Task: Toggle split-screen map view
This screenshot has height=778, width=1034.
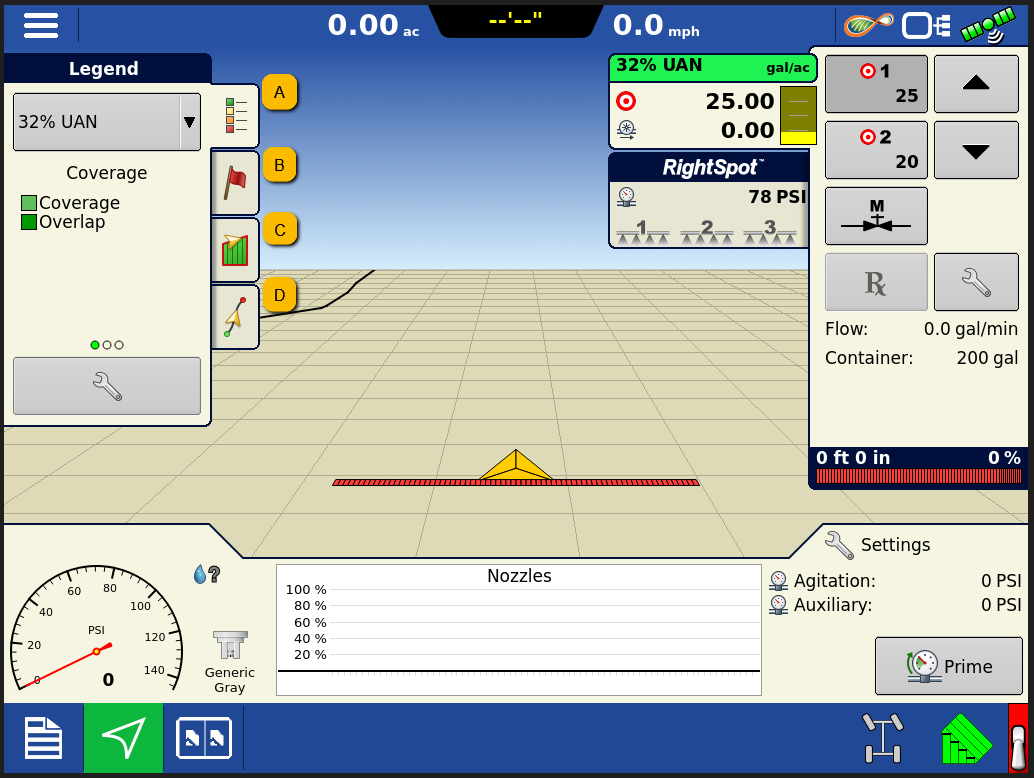Action: (x=203, y=738)
